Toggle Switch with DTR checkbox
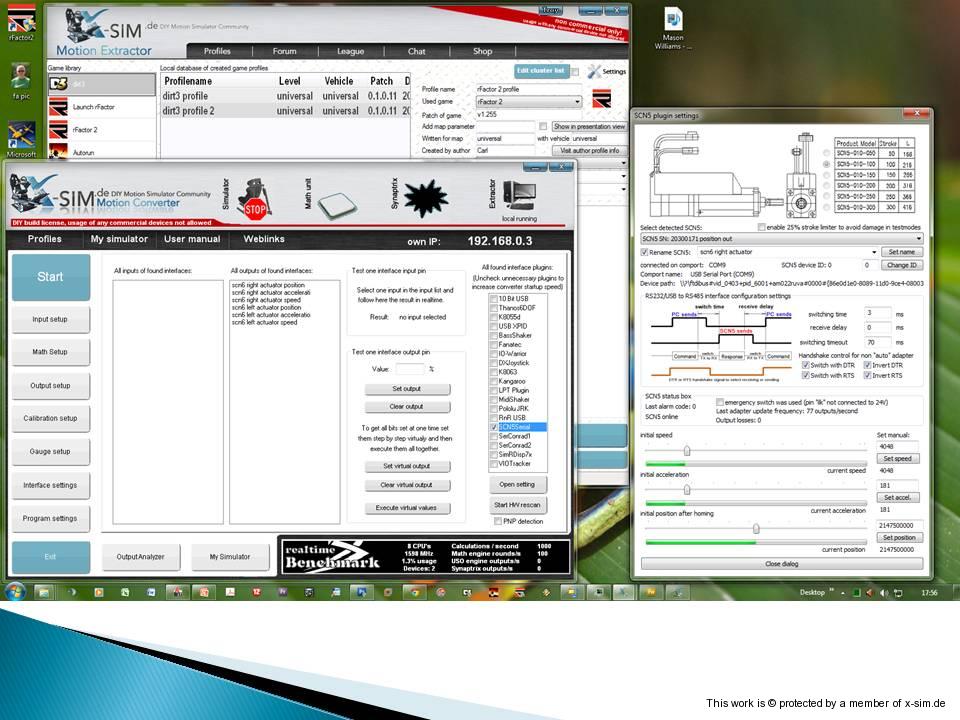The image size is (960, 720). point(806,365)
